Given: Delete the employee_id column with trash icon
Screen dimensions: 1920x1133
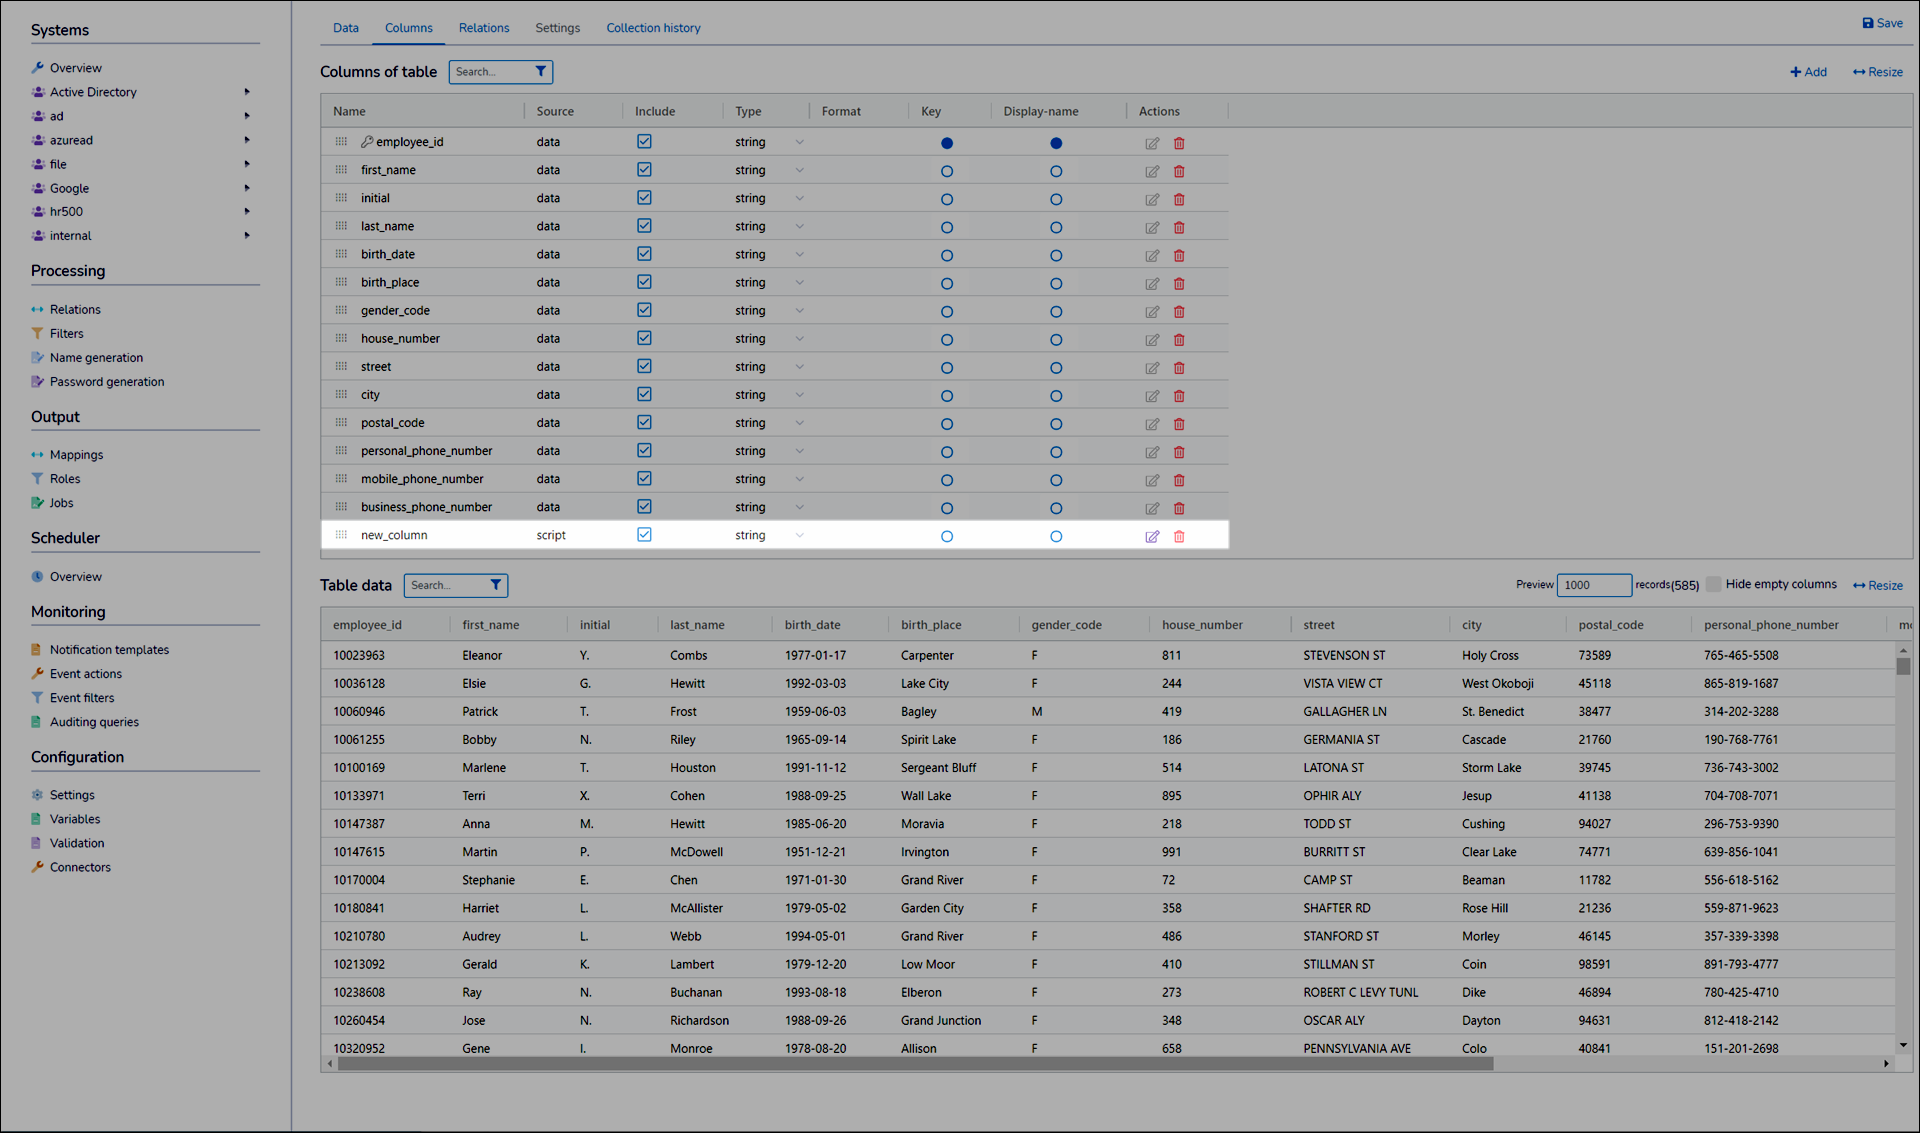Looking at the screenshot, I should coord(1179,143).
